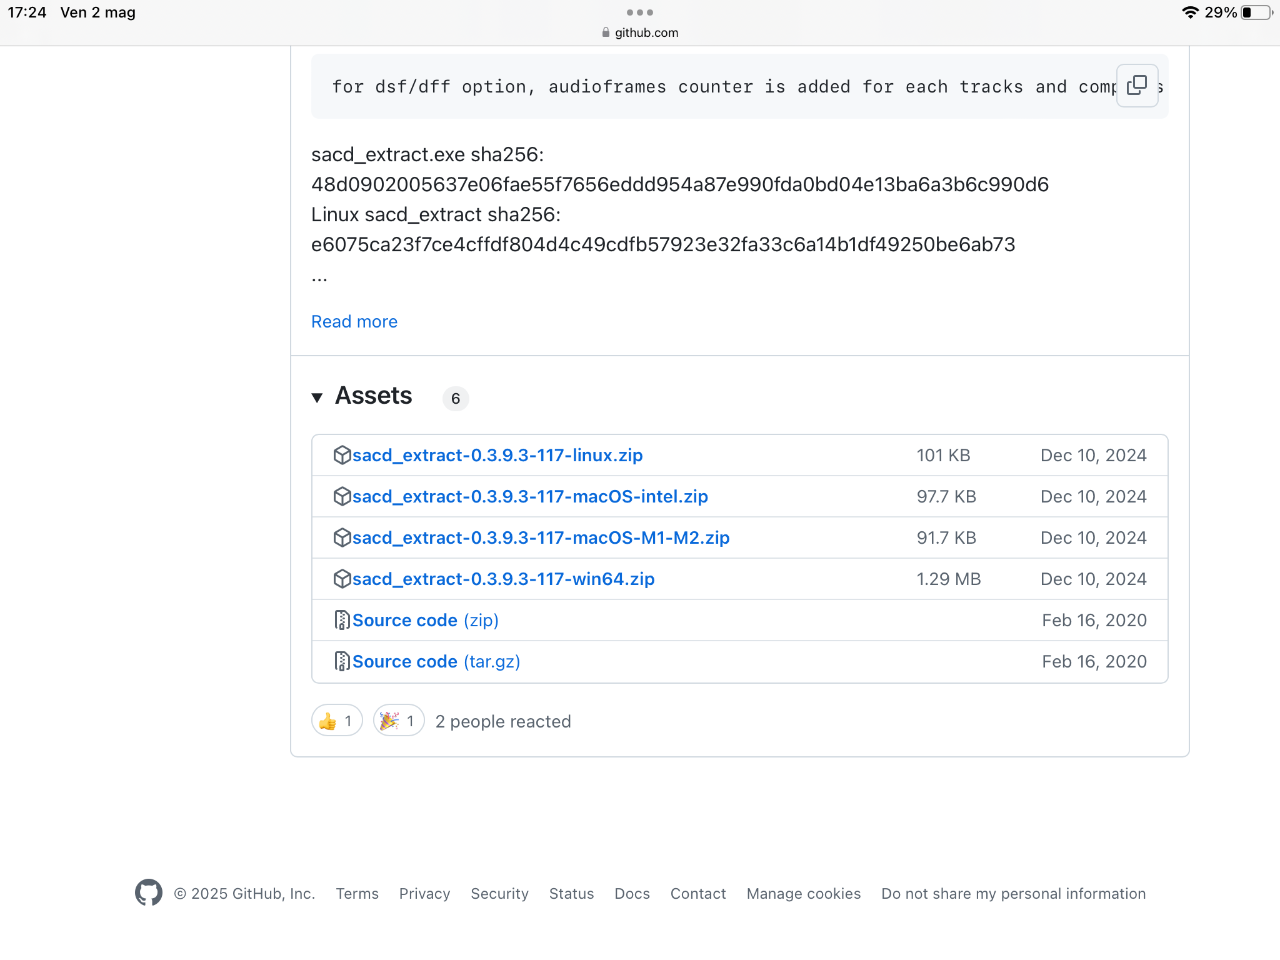Click the file icon beside Source code (tar.gz)
The height and width of the screenshot is (960, 1280).
click(342, 661)
